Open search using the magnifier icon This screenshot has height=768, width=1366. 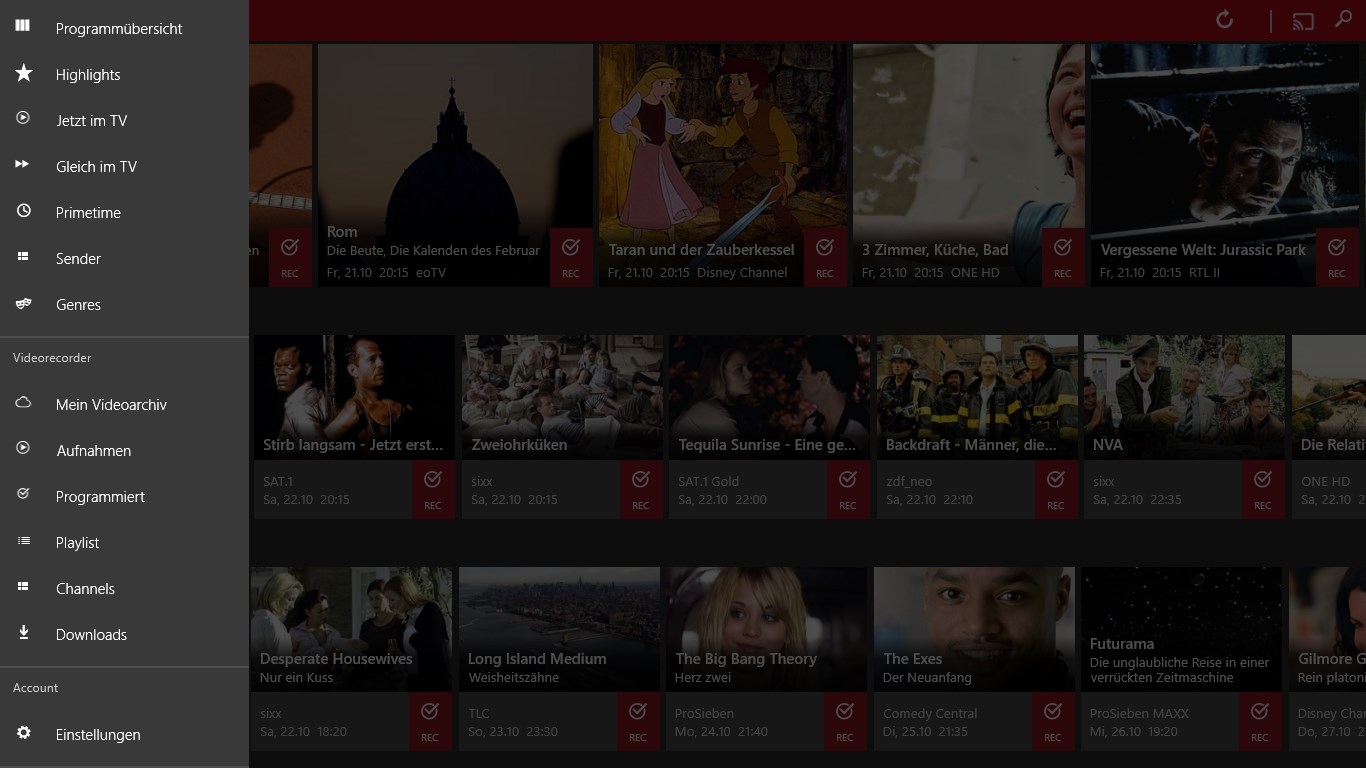1344,19
